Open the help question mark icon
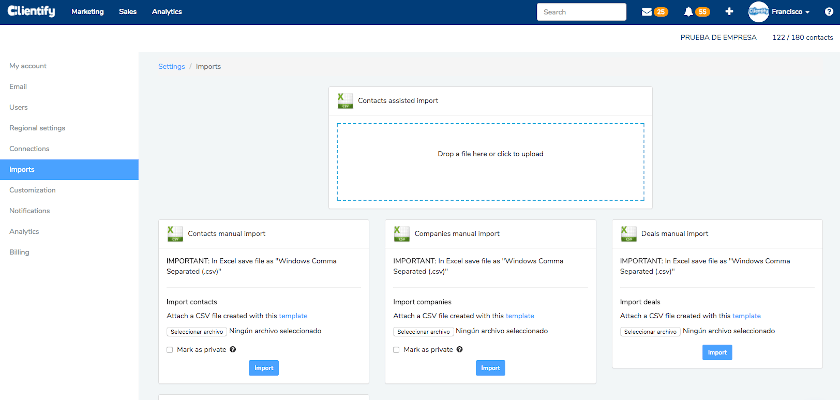The height and width of the screenshot is (400, 840). (829, 12)
